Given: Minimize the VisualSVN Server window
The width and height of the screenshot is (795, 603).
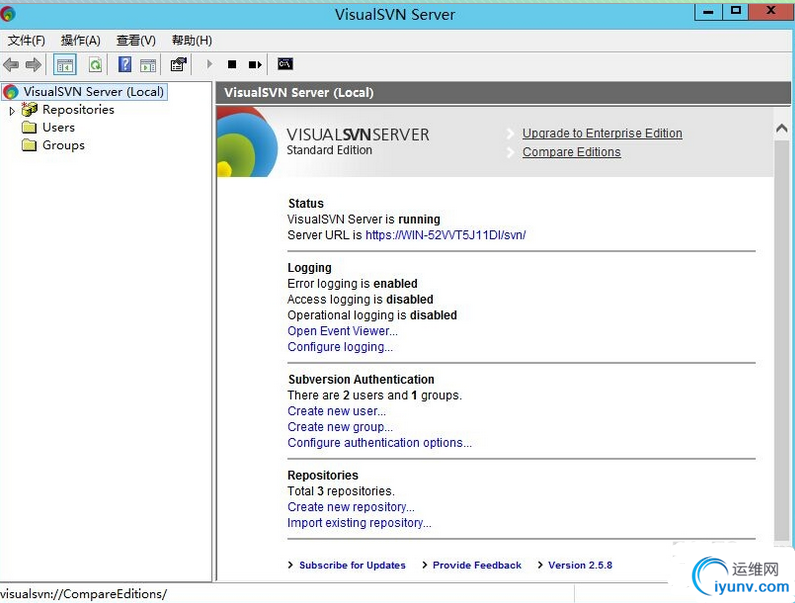Looking at the screenshot, I should [x=708, y=11].
